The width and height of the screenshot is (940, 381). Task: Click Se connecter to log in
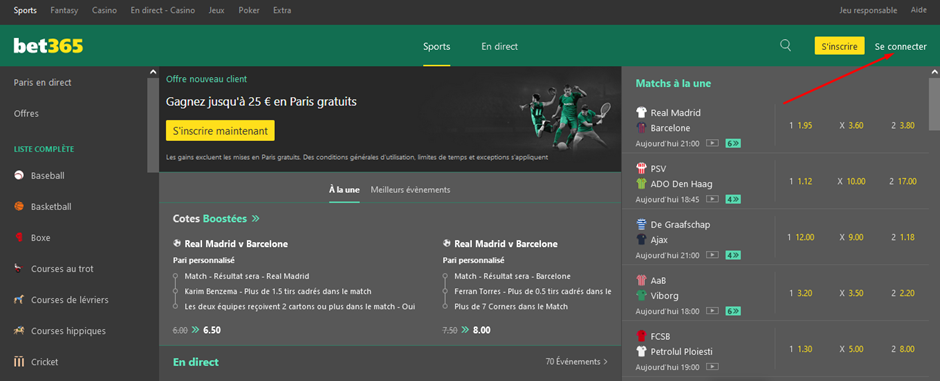900,46
